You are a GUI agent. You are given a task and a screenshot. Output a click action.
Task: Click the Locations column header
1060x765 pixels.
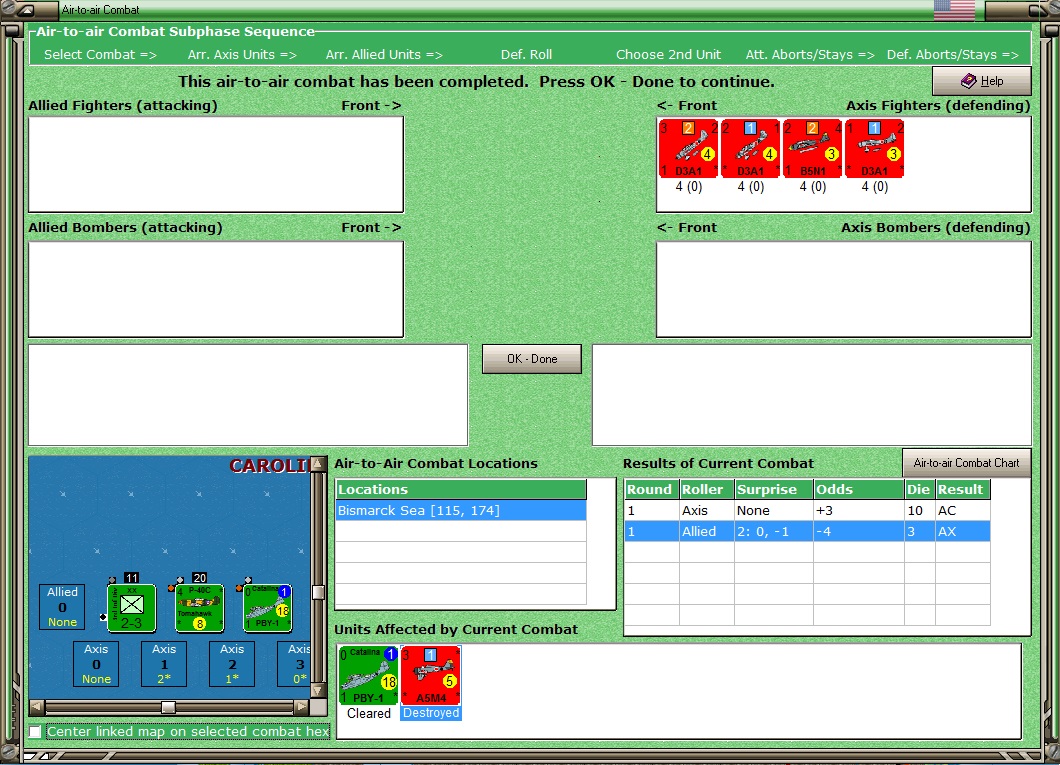pyautogui.click(x=461, y=489)
